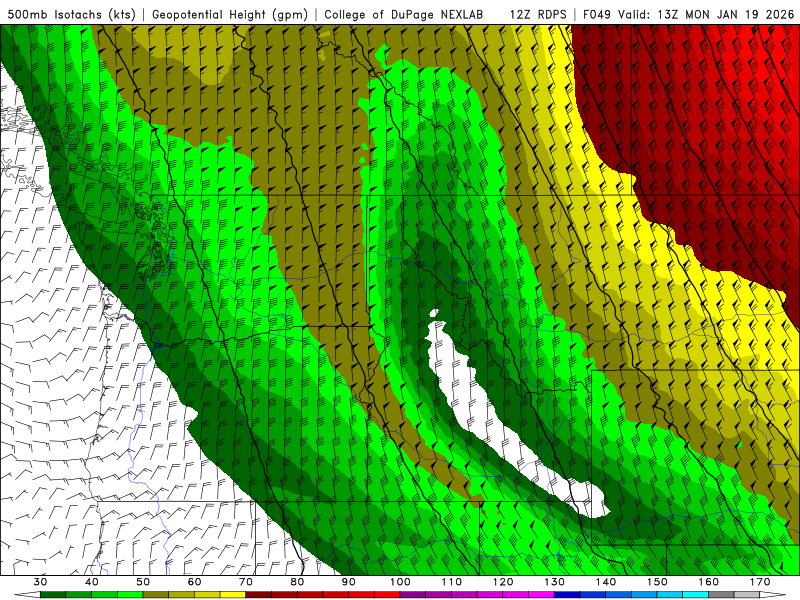Screen dimensions: 800x600
Task: Click the 80 knot legend label
Action: point(297,582)
